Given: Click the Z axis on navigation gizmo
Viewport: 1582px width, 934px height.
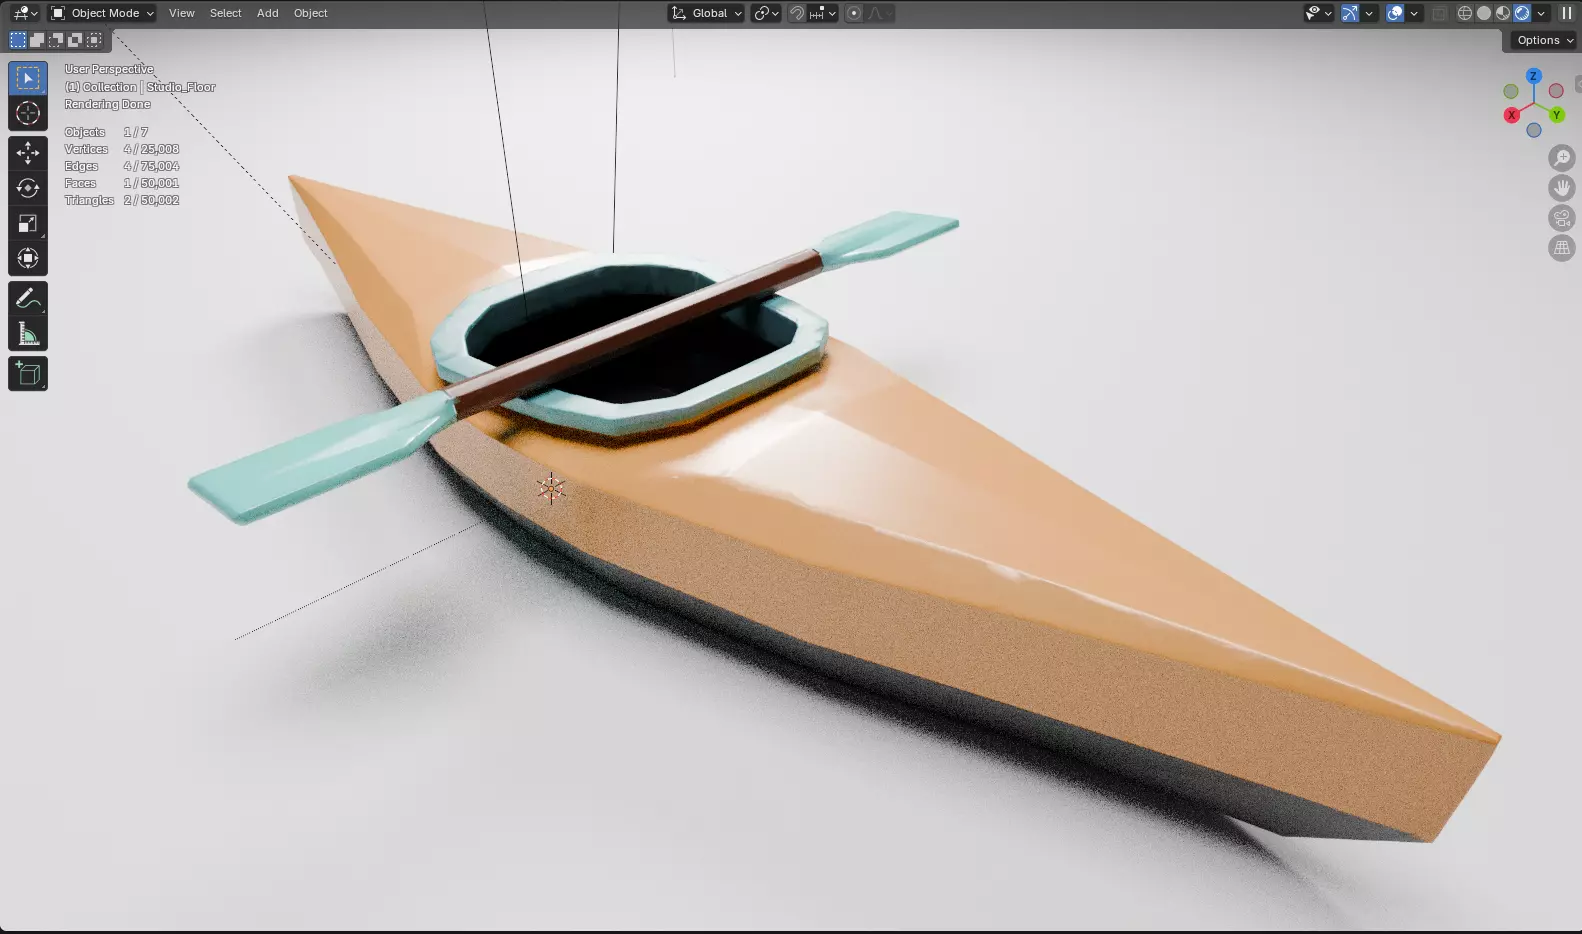Looking at the screenshot, I should pos(1533,76).
